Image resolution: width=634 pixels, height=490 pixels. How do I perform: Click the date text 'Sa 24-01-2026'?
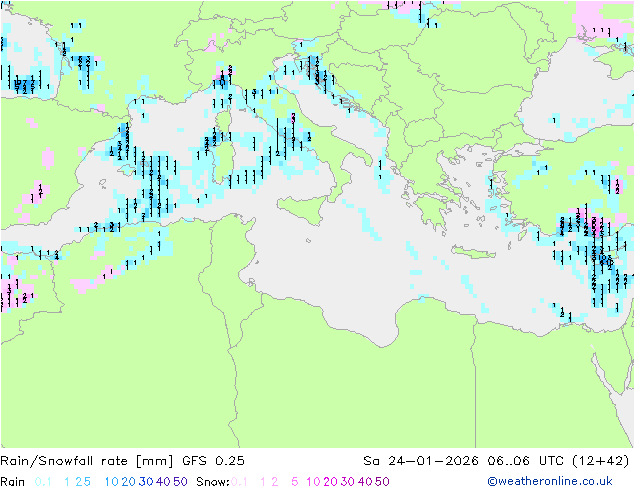421,461
